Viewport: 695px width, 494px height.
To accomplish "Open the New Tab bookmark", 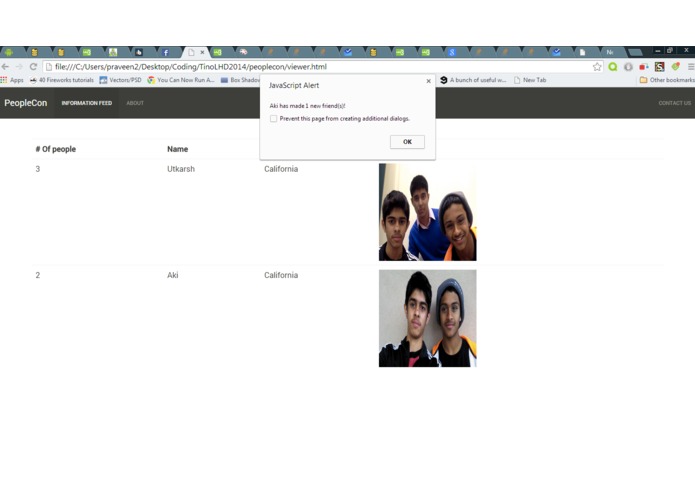I will pos(530,80).
